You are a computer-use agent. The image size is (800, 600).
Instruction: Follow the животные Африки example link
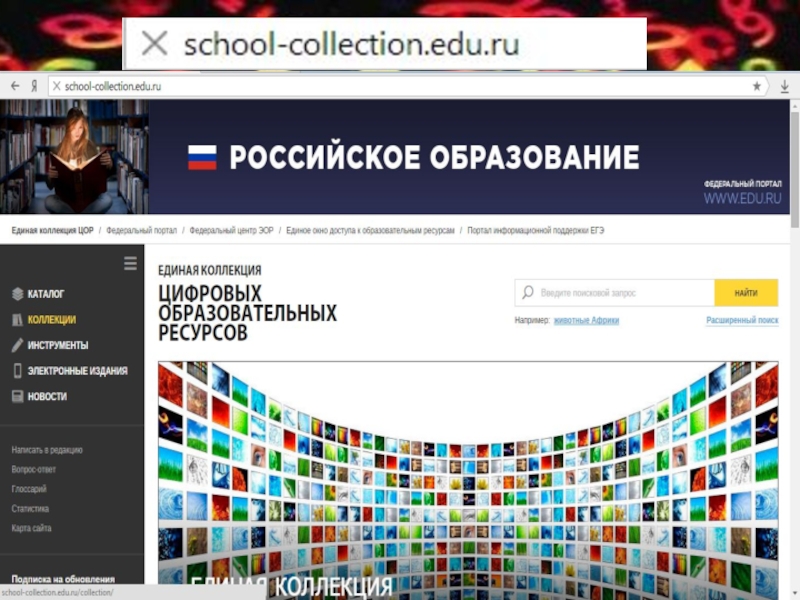[x=586, y=320]
